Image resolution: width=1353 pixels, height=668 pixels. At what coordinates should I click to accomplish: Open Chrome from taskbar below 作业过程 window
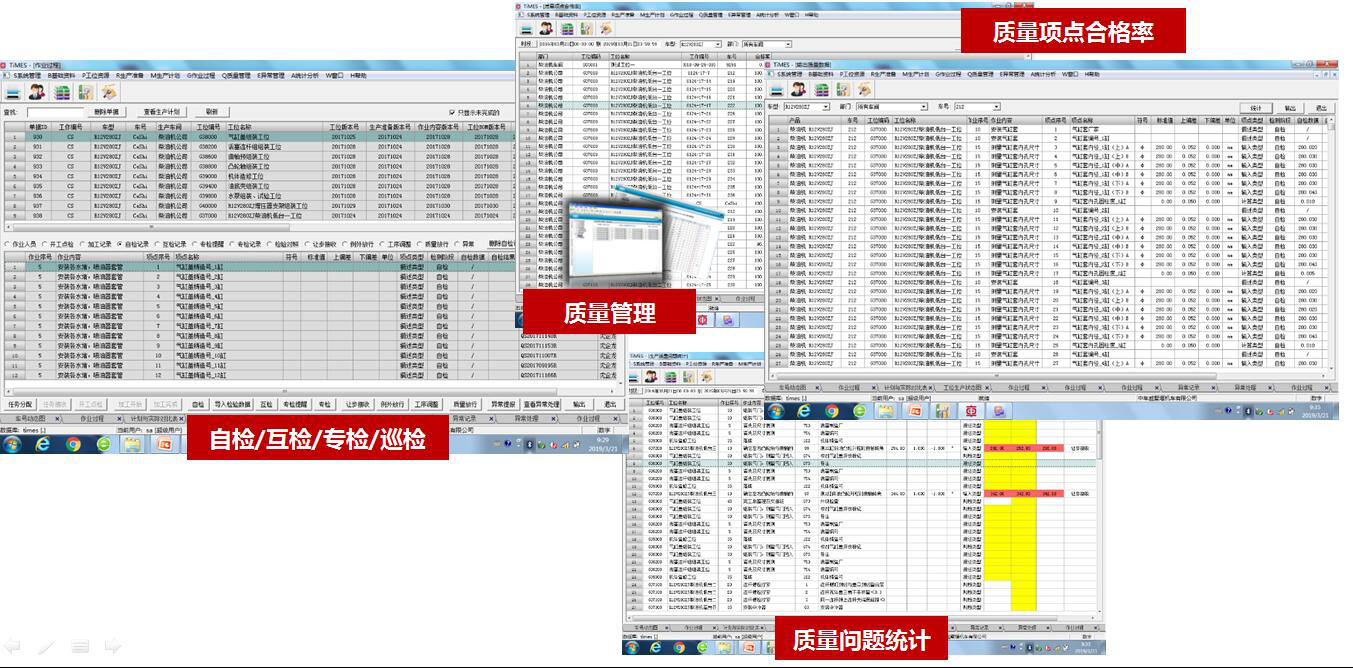74,443
